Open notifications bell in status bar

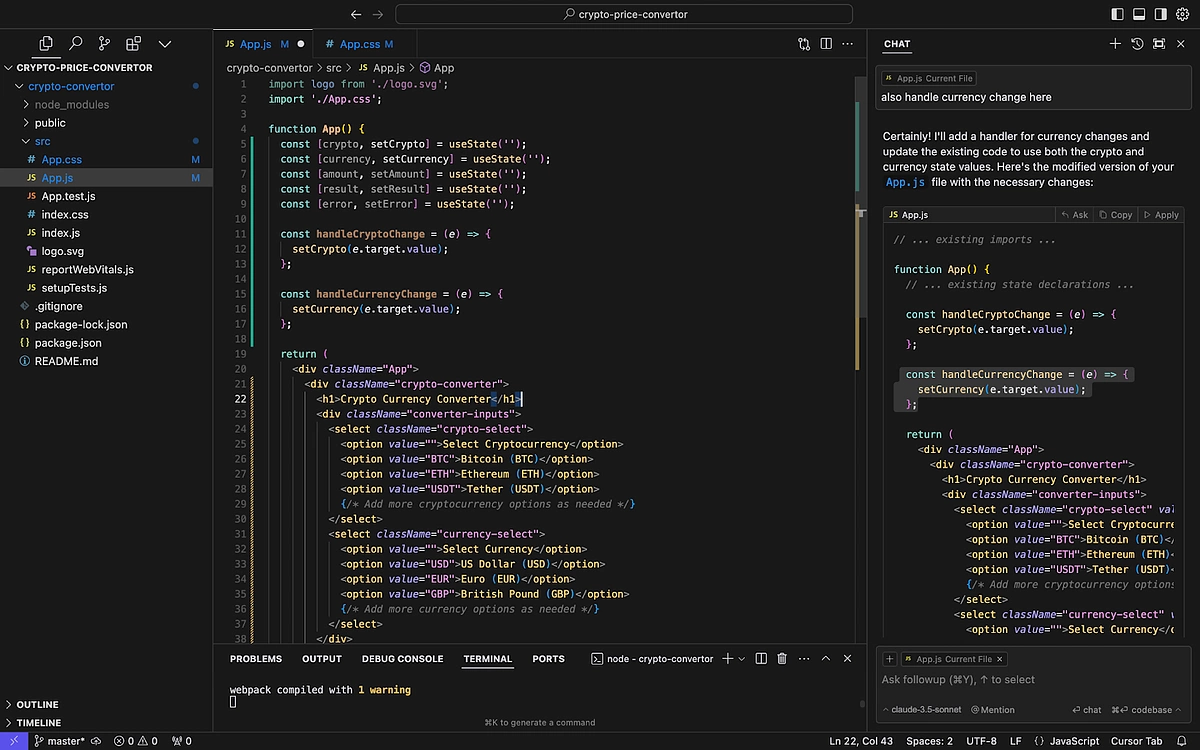pyautogui.click(x=1182, y=741)
